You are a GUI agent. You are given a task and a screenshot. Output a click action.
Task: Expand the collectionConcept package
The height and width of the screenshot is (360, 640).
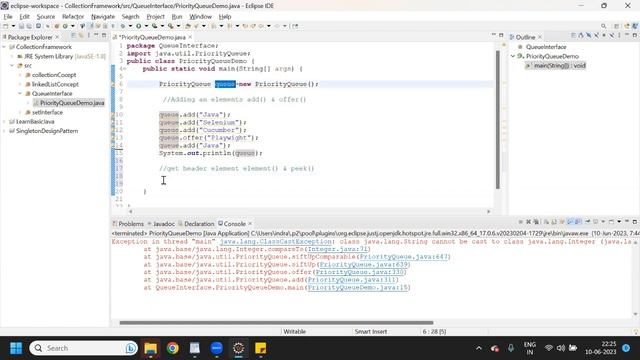coord(20,75)
